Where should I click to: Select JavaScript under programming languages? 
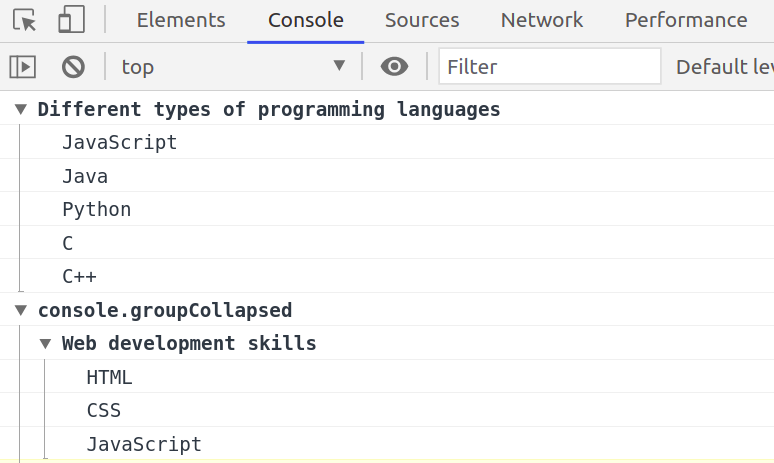(119, 142)
